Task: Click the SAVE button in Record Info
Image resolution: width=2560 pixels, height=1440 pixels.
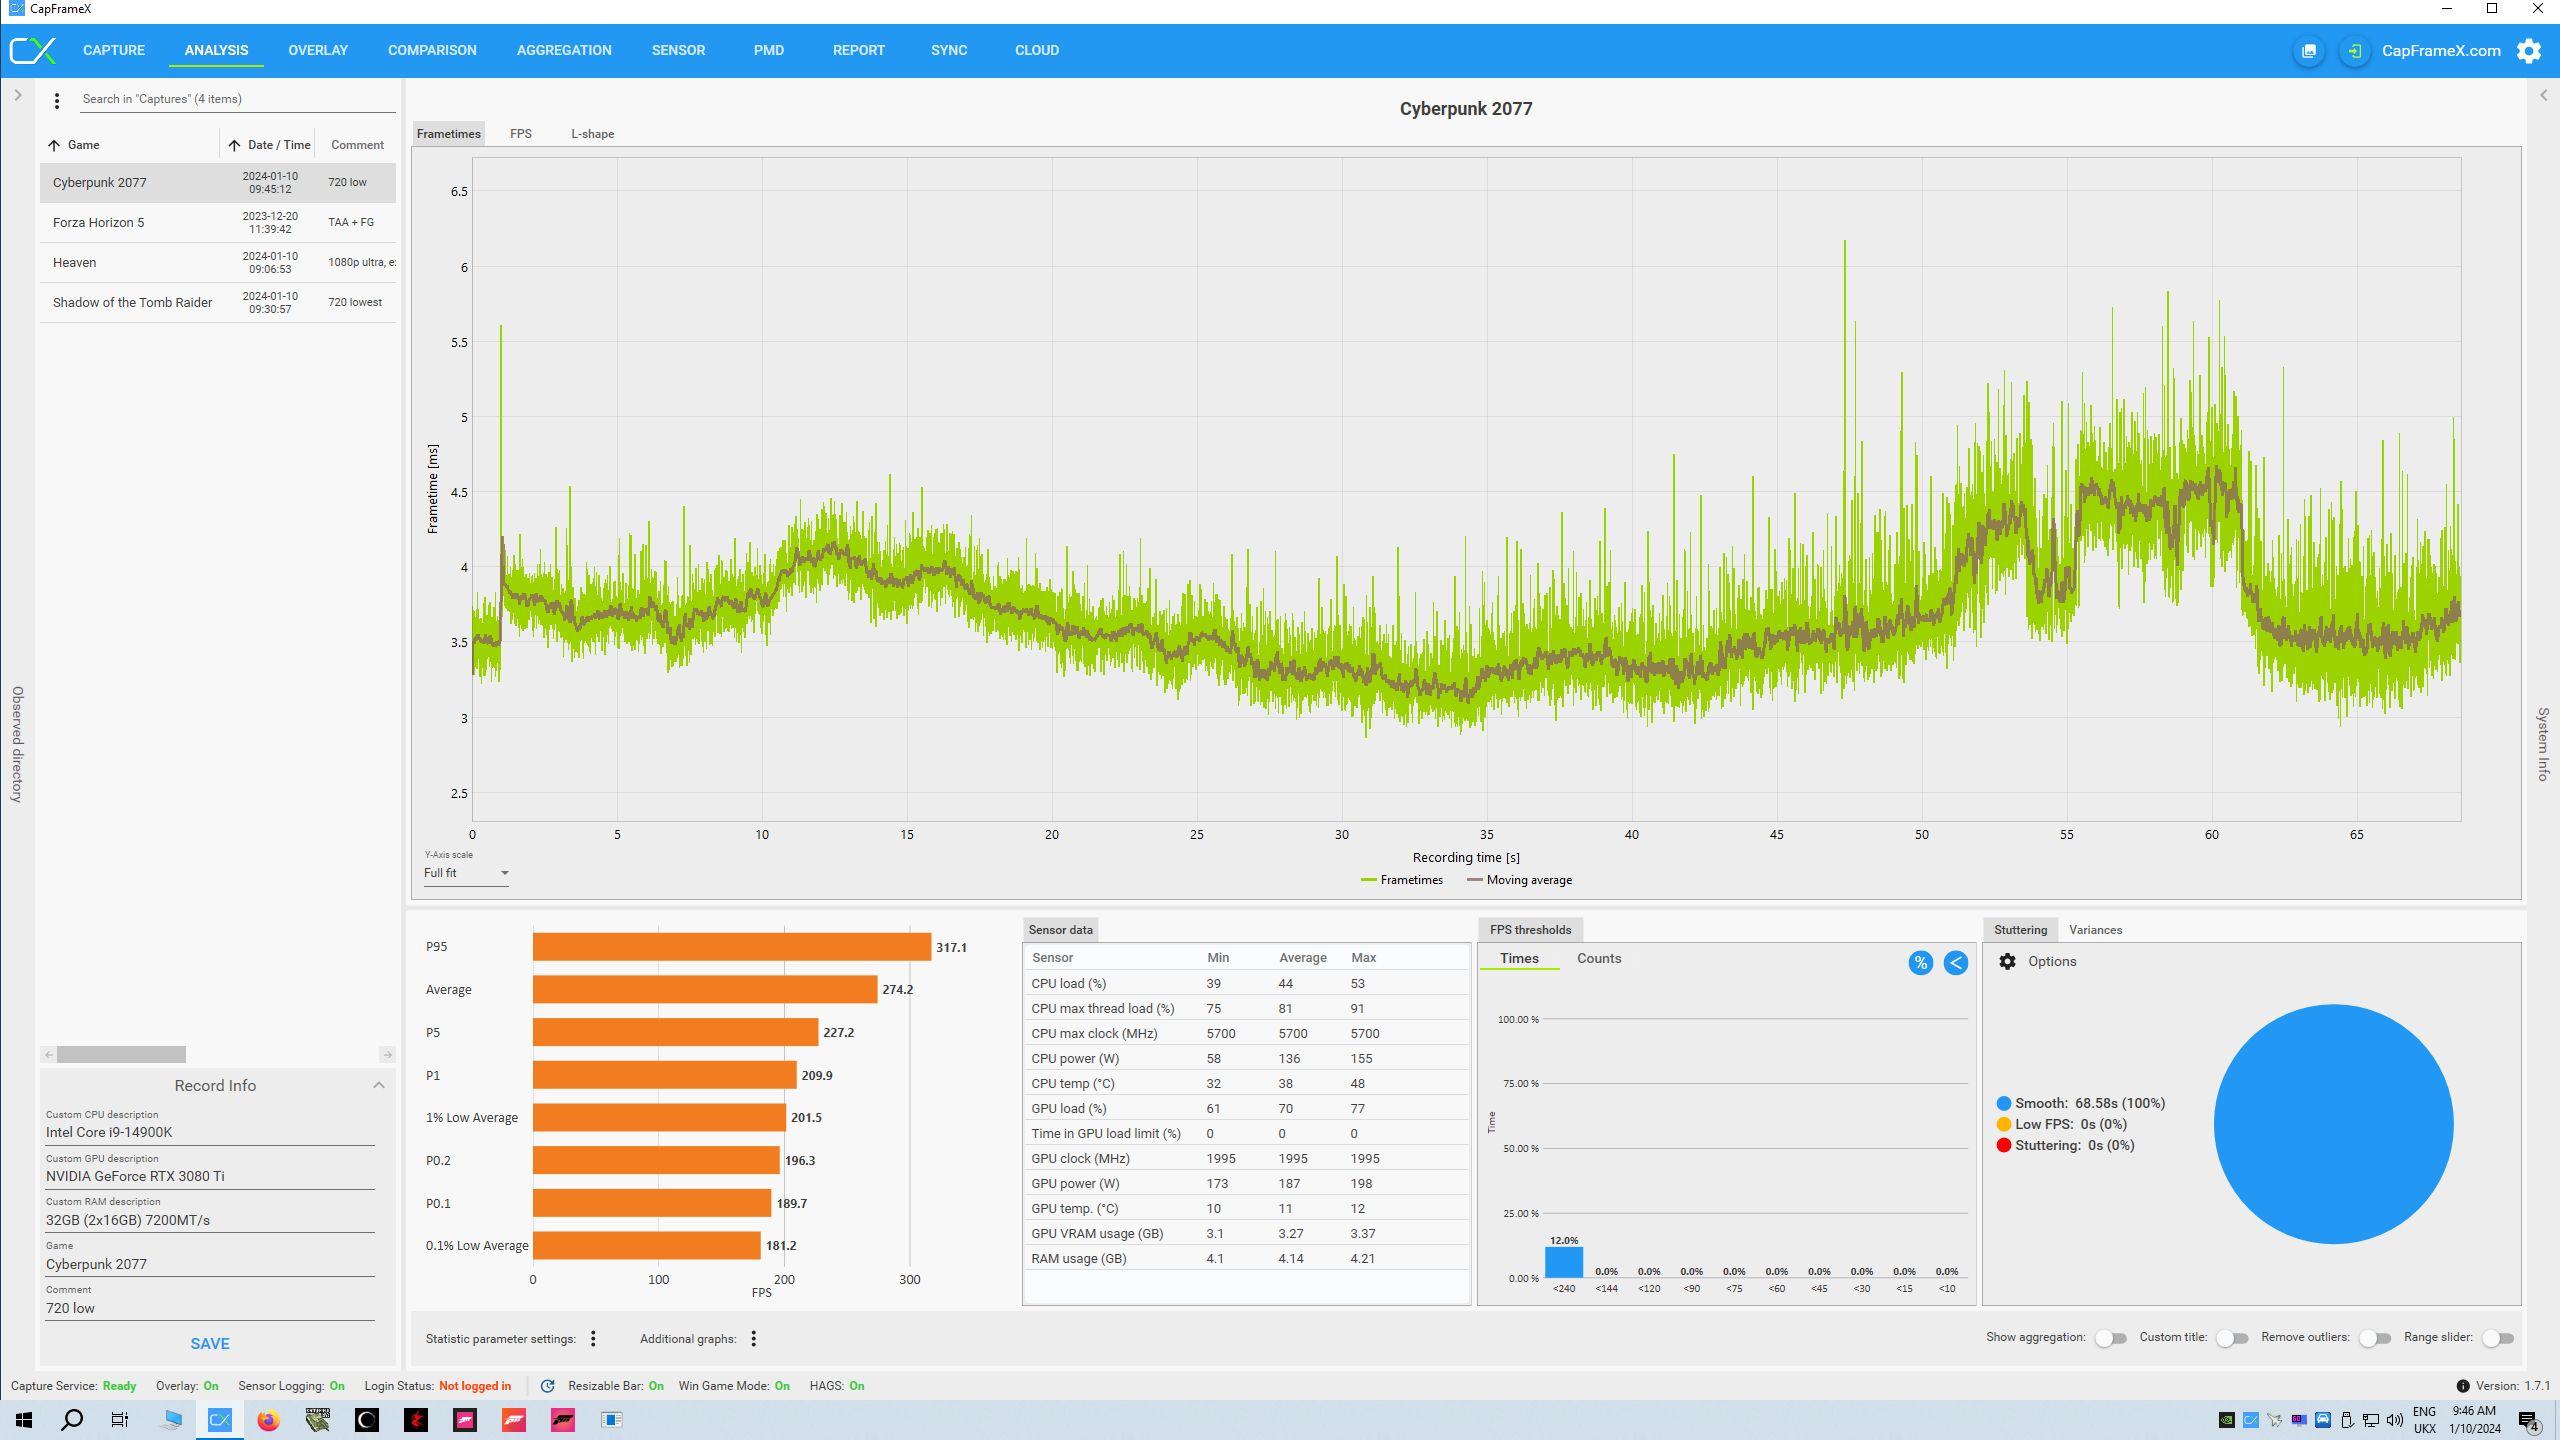Action: tap(210, 1344)
